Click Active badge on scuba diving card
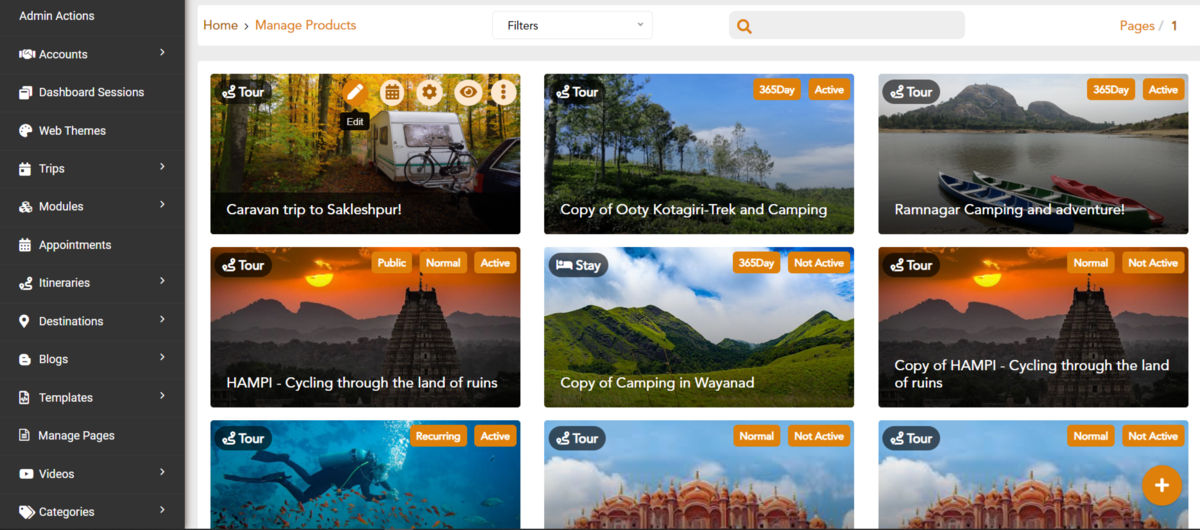This screenshot has width=1200, height=530. [x=495, y=436]
